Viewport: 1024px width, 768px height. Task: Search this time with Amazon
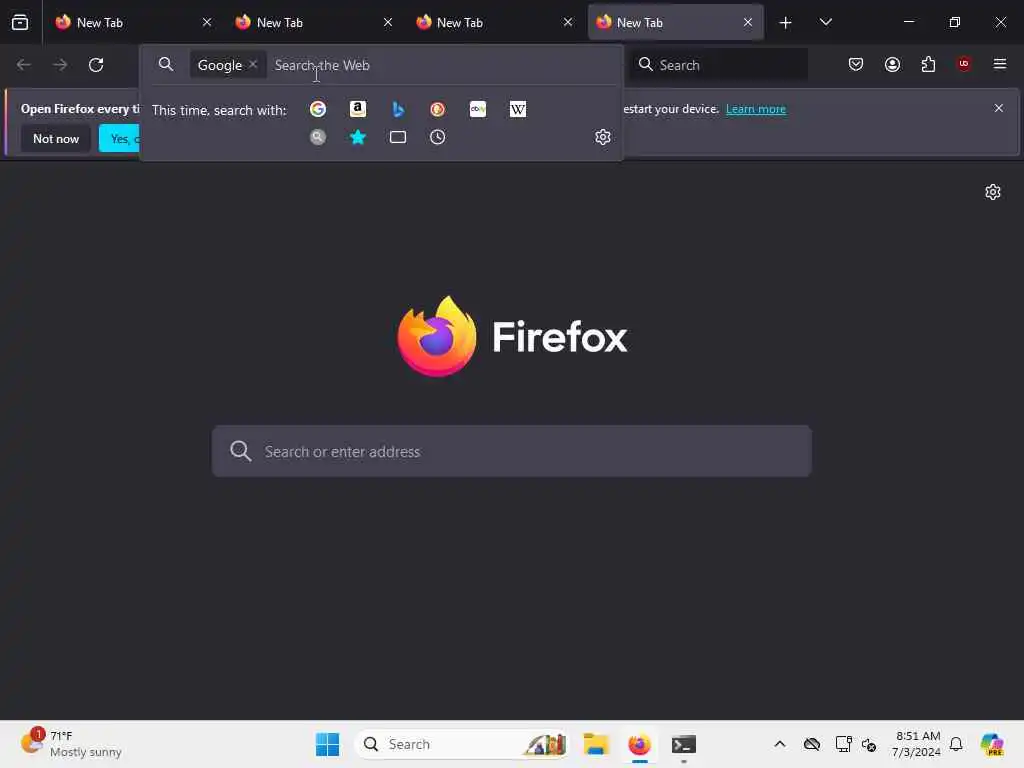358,109
